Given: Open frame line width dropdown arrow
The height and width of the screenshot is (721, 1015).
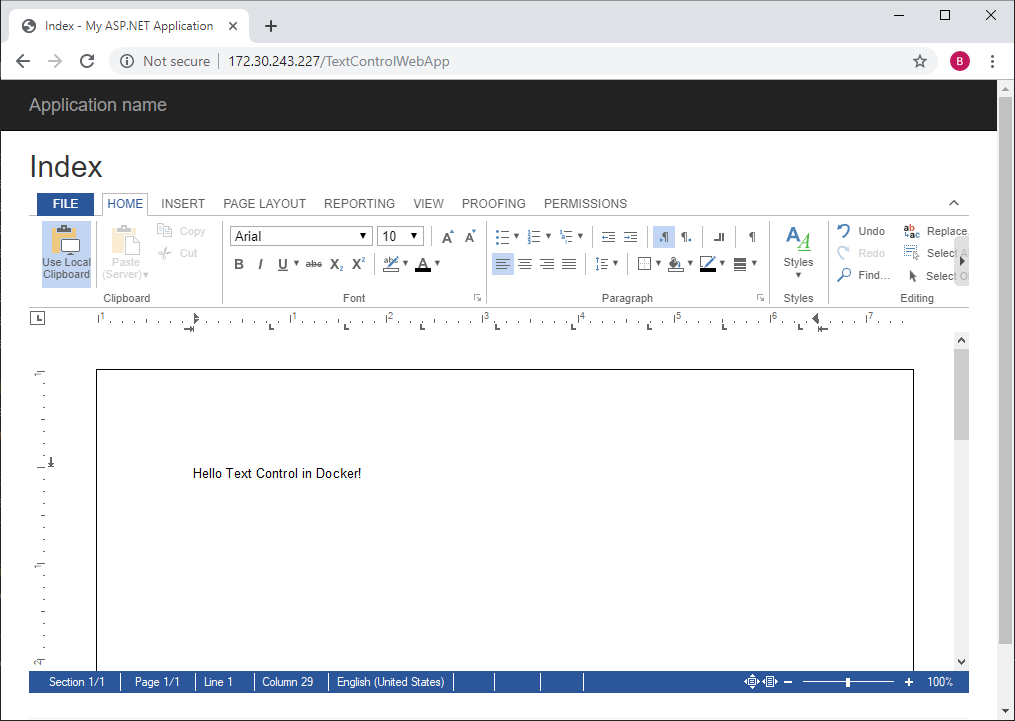Looking at the screenshot, I should click(755, 263).
